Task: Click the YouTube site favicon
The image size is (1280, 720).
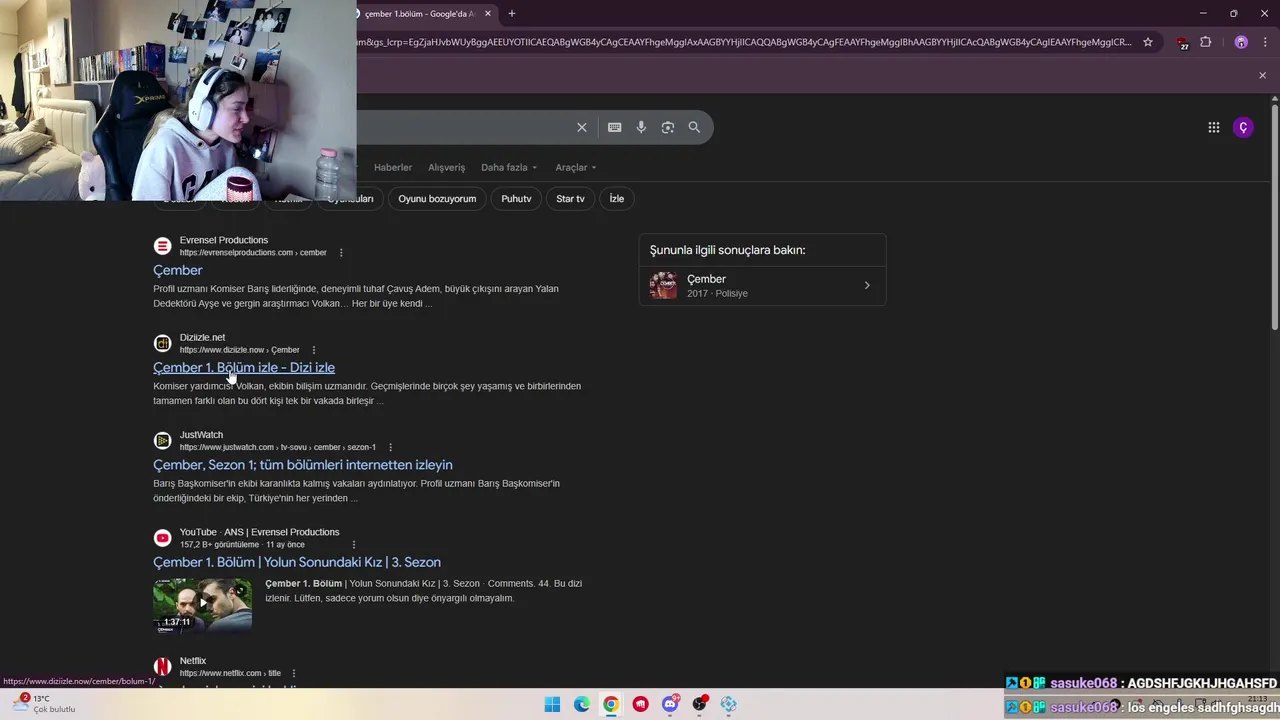Action: point(162,538)
